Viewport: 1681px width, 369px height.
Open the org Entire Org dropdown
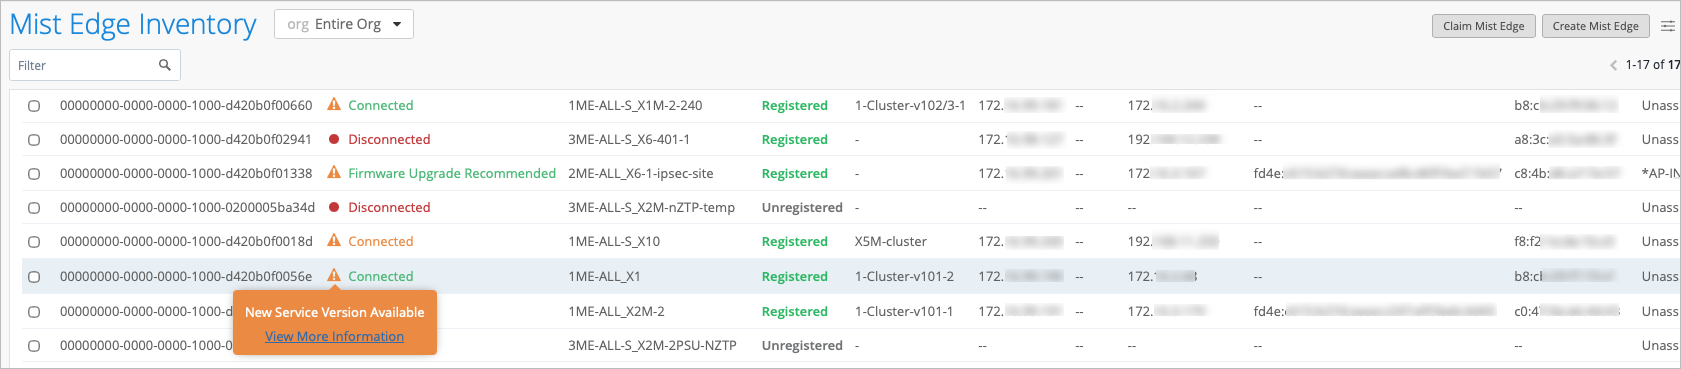point(344,24)
